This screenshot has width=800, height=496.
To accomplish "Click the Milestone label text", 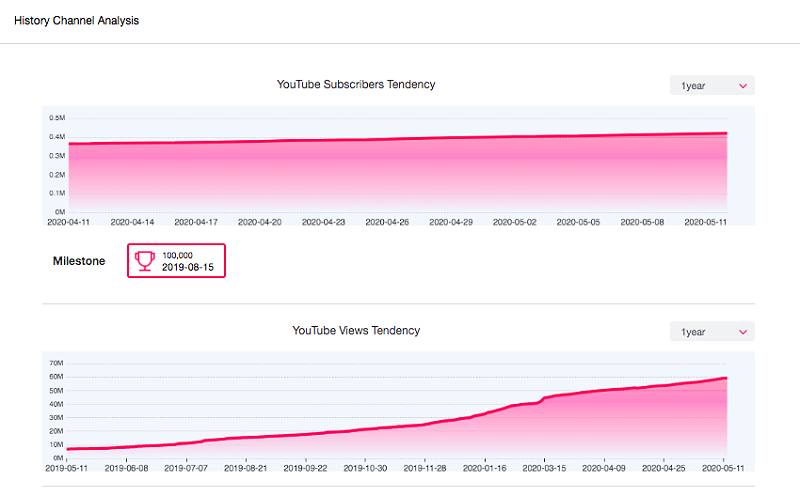I will pyautogui.click(x=79, y=261).
